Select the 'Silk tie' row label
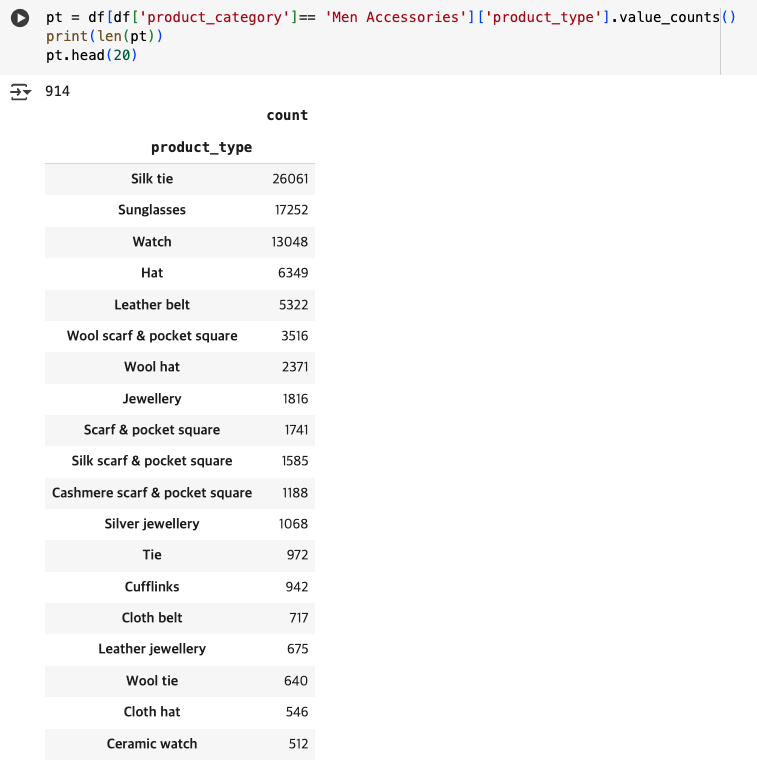Image resolution: width=757 pixels, height=764 pixels. click(x=152, y=179)
